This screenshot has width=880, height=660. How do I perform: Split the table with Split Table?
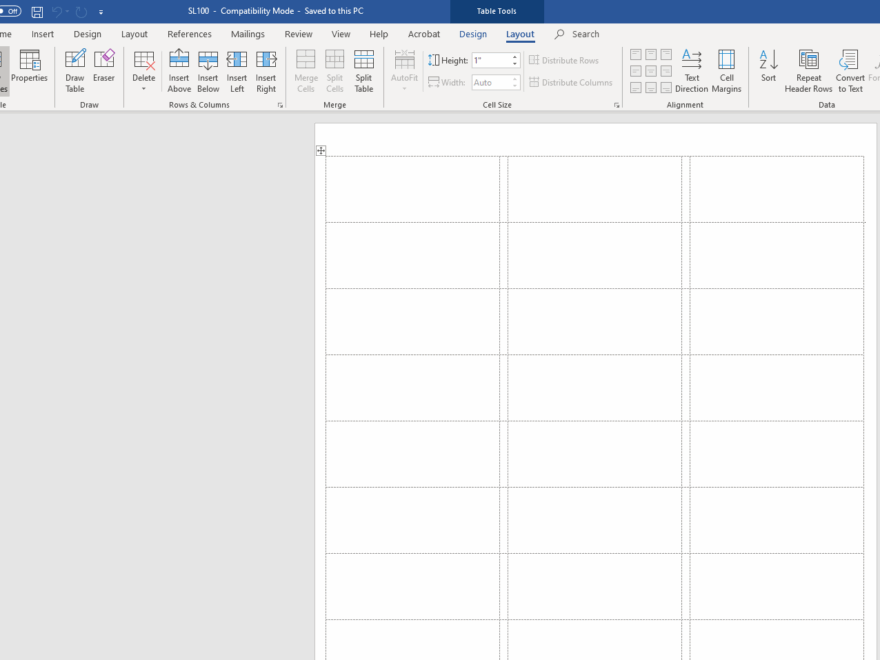(363, 70)
